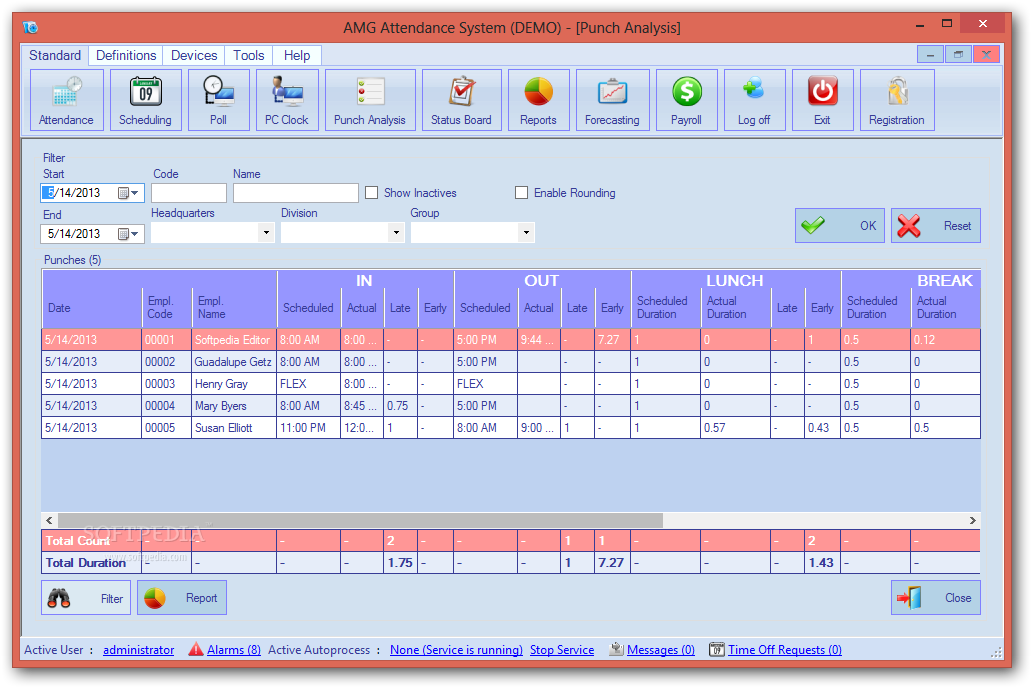
Task: Click the OK button with green checkmark
Action: (x=840, y=226)
